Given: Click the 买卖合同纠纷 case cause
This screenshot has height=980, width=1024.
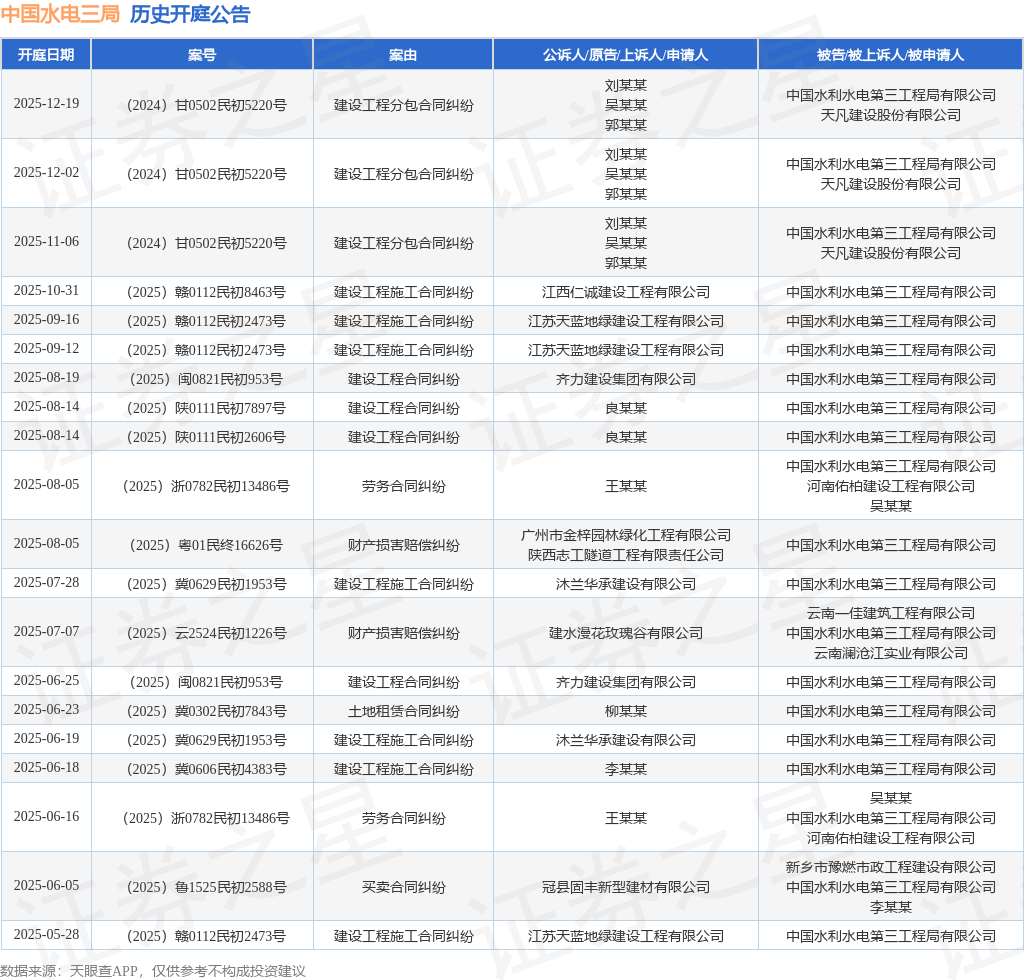Looking at the screenshot, I should [404, 887].
